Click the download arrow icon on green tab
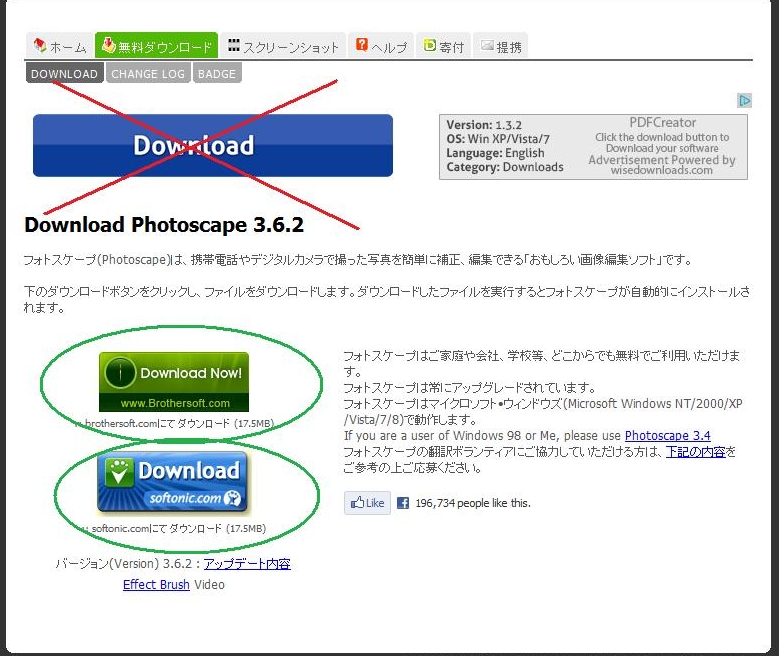The width and height of the screenshot is (779, 656). tap(108, 45)
